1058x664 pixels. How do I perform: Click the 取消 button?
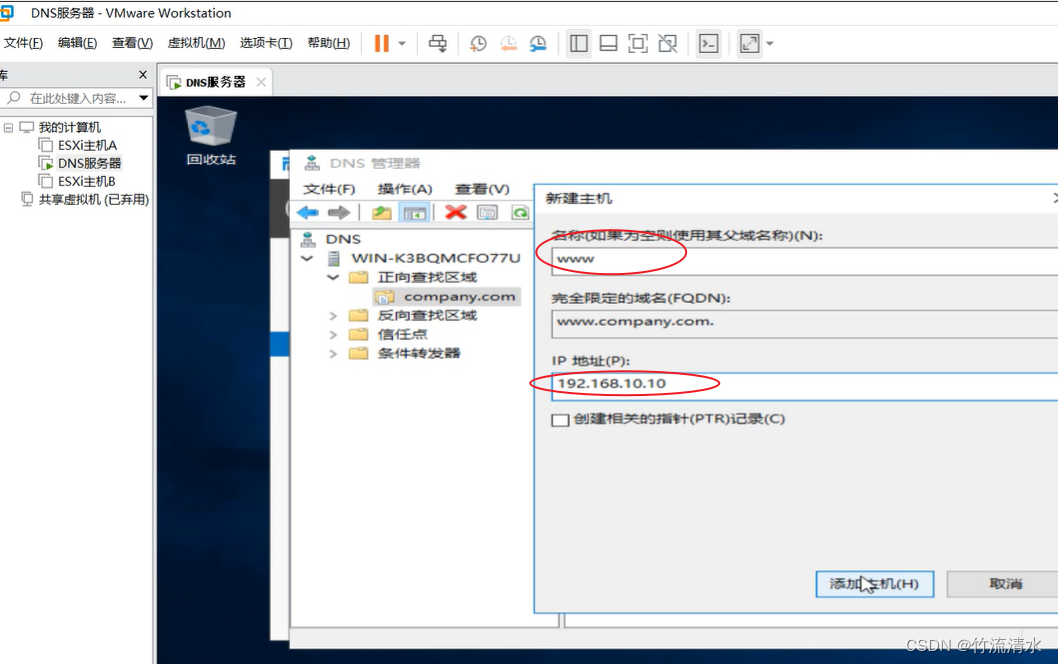1004,584
